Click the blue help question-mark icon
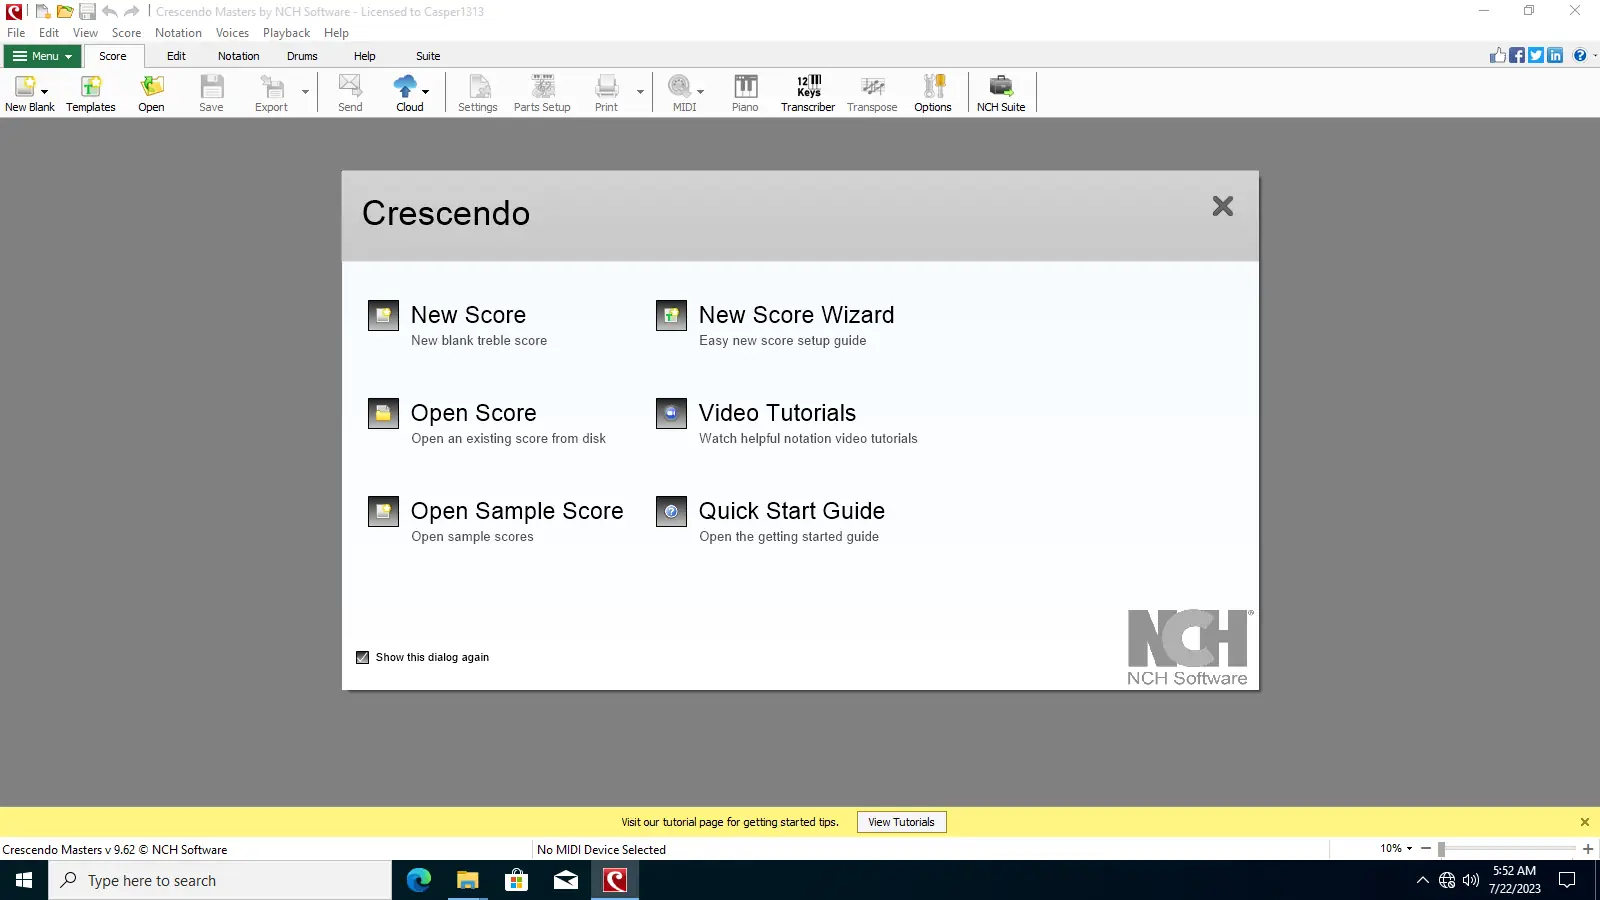Viewport: 1600px width, 900px height. pyautogui.click(x=1579, y=56)
